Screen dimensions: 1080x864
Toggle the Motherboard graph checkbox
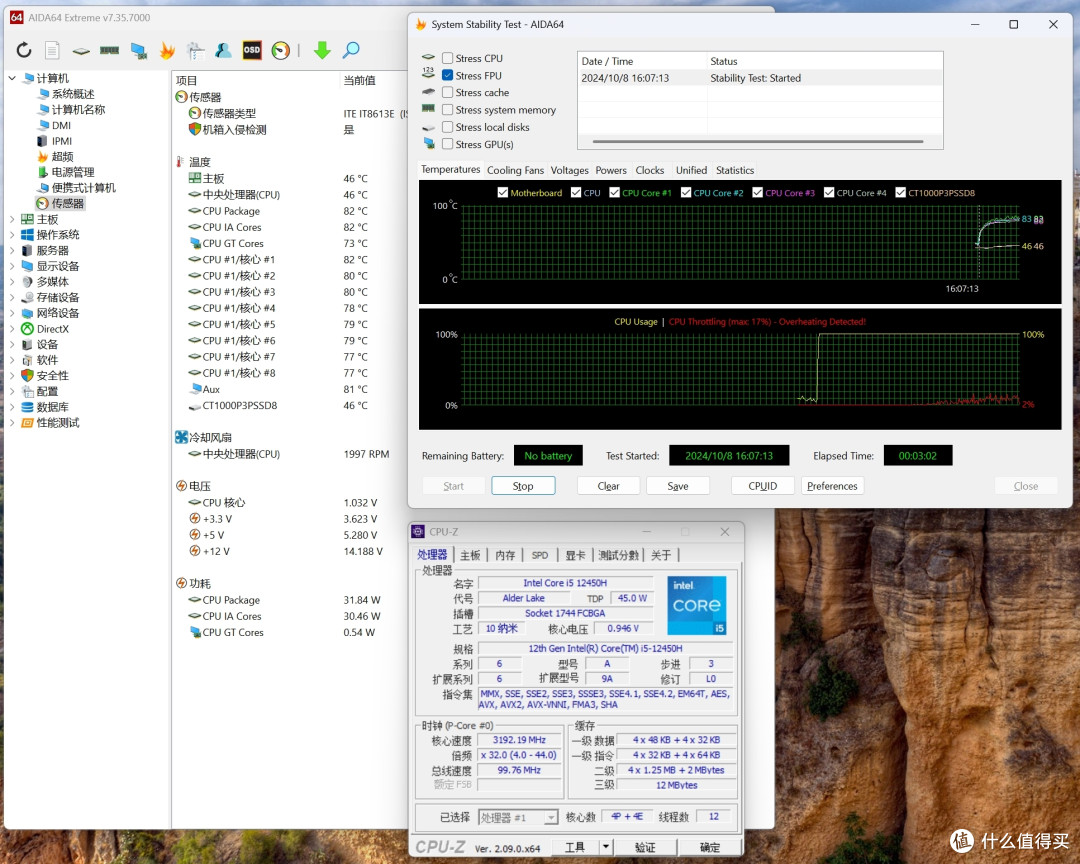pyautogui.click(x=503, y=193)
